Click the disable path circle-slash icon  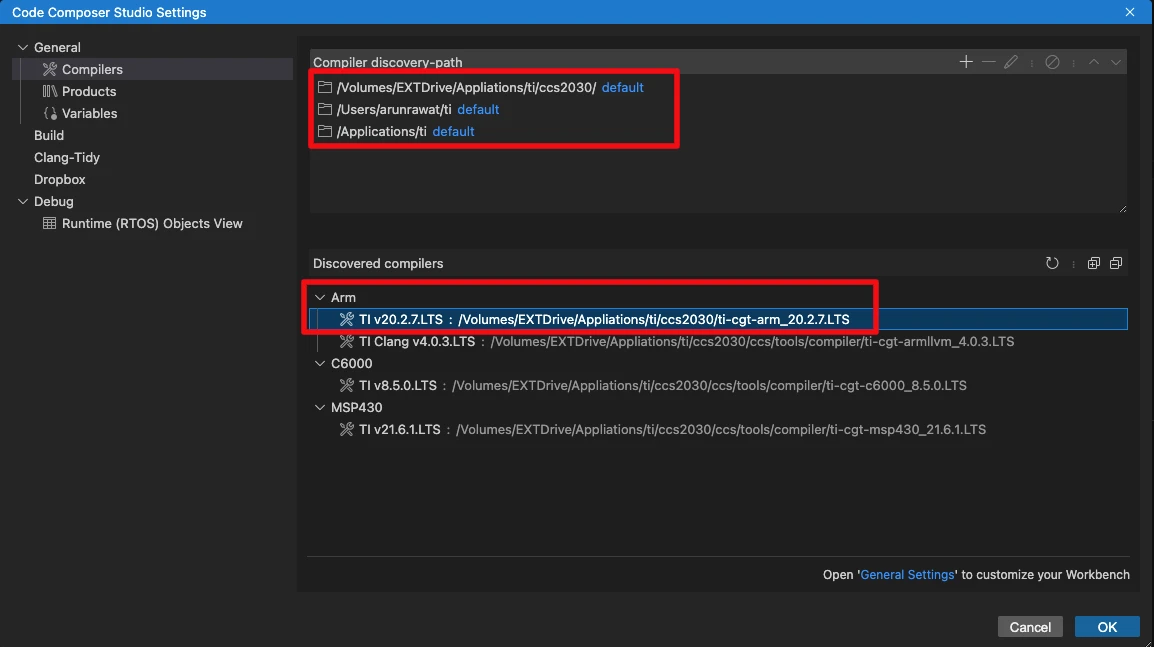pyautogui.click(x=1052, y=62)
